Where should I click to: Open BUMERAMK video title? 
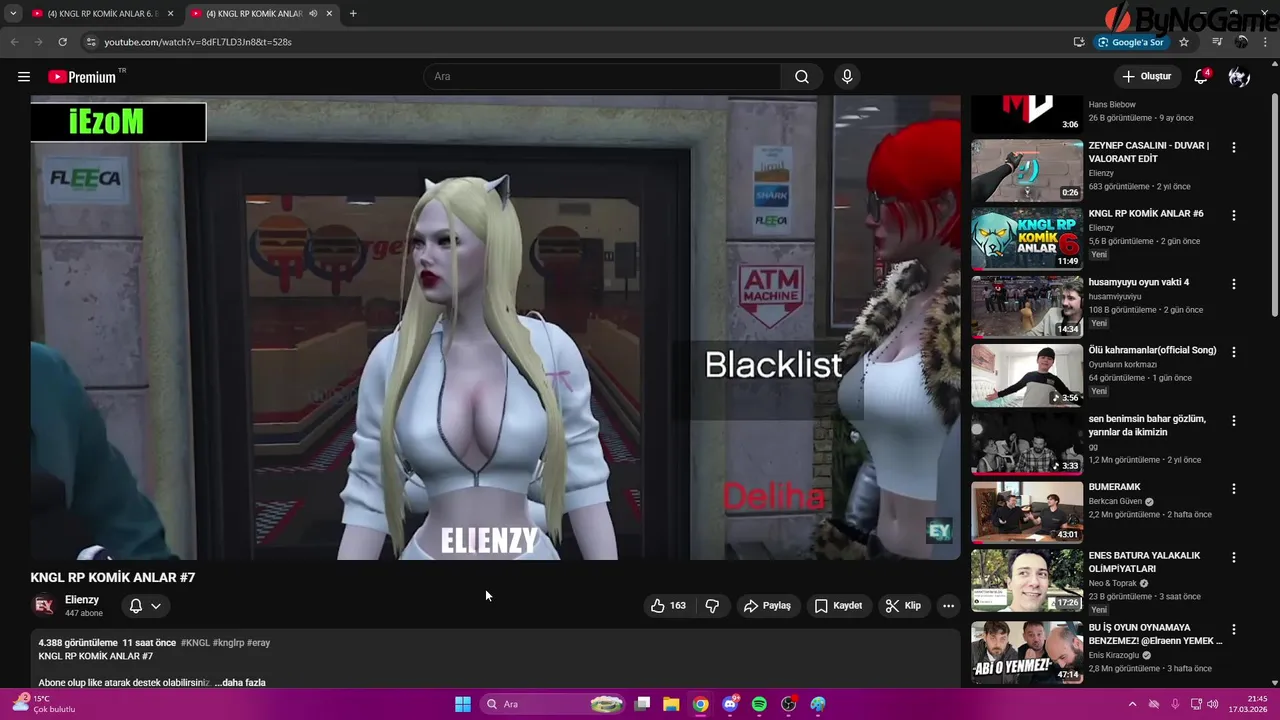pyautogui.click(x=1114, y=487)
